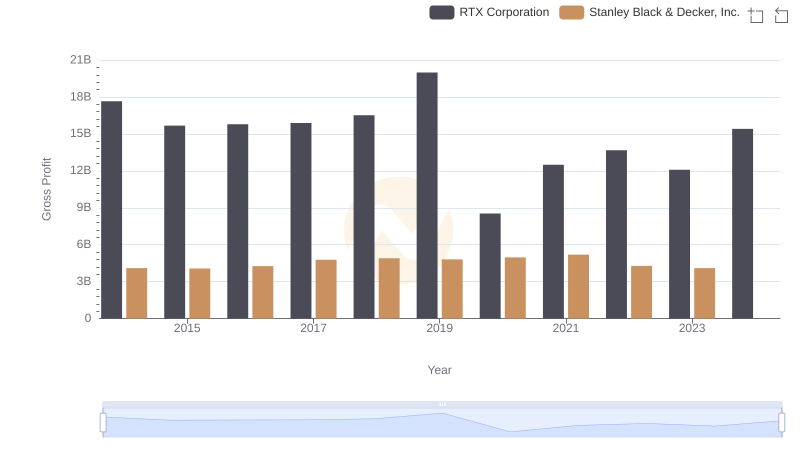Click the 2015 x-axis label
The image size is (800, 461).
click(187, 328)
